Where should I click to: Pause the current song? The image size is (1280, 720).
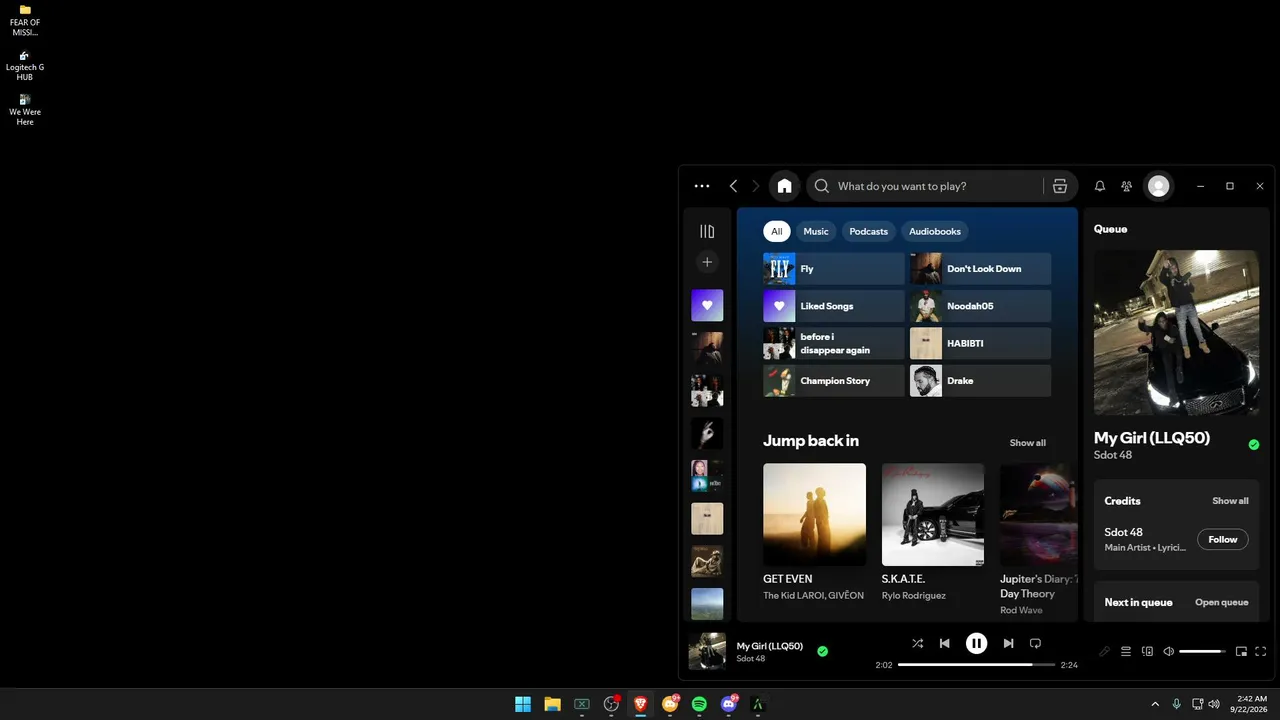click(x=977, y=644)
